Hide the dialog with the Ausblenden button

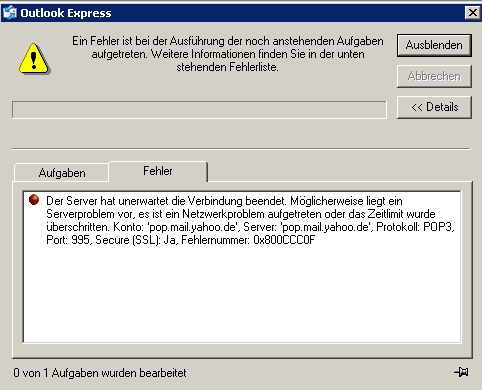point(434,45)
